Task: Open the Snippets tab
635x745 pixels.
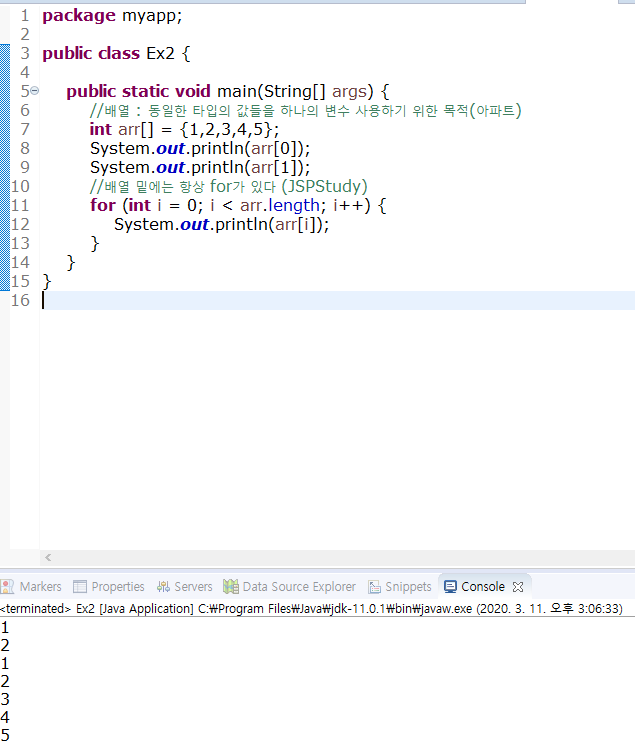Action: (x=408, y=587)
